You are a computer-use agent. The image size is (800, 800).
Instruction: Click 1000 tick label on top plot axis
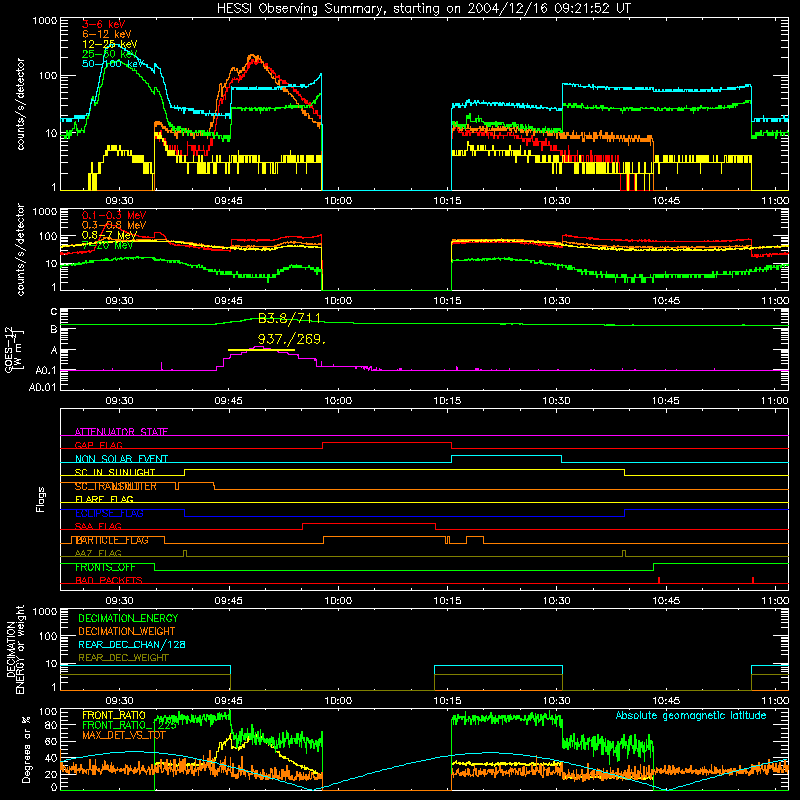tap(45, 21)
